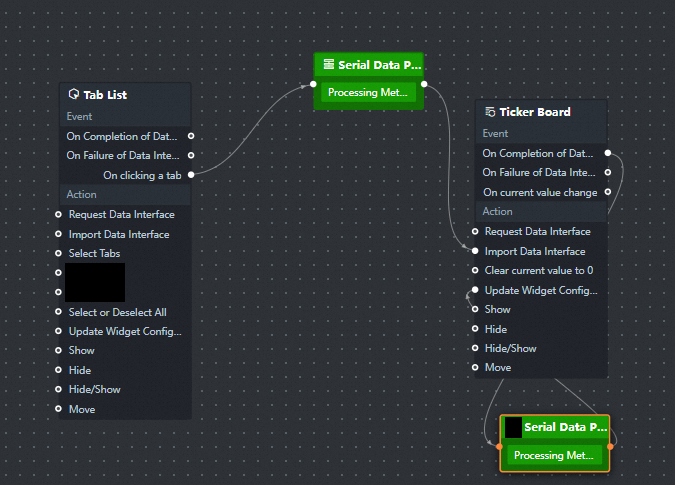Select the Tab List node title
Image resolution: width=675 pixels, height=485 pixels.
[x=105, y=95]
